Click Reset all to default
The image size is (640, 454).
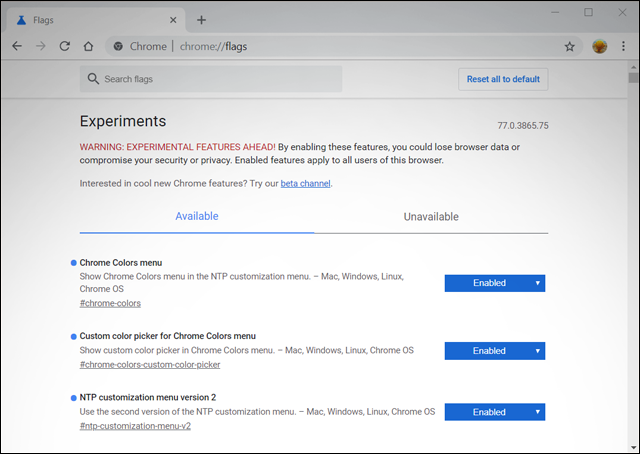click(503, 79)
